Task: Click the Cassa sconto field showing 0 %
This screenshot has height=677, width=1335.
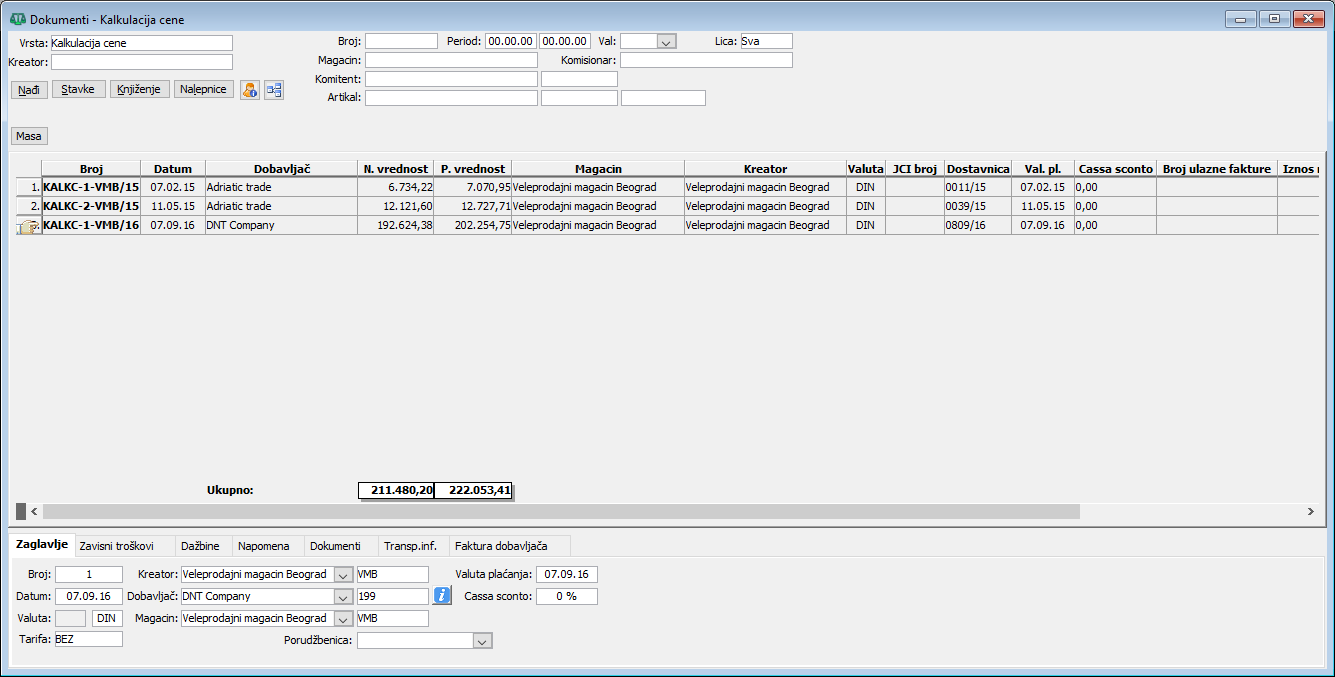Action: click(x=567, y=596)
